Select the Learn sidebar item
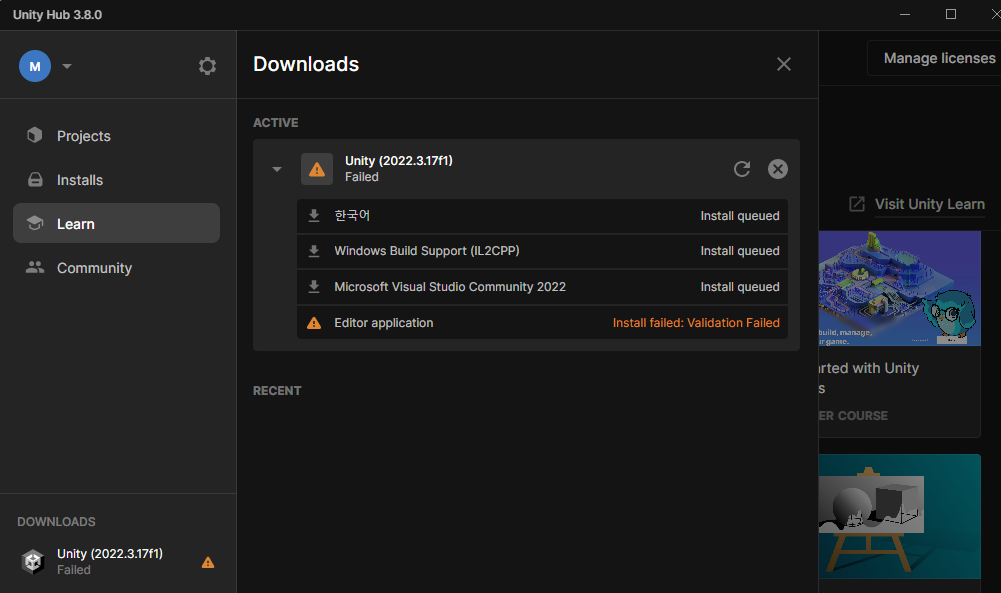The width and height of the screenshot is (1001, 593). [116, 223]
